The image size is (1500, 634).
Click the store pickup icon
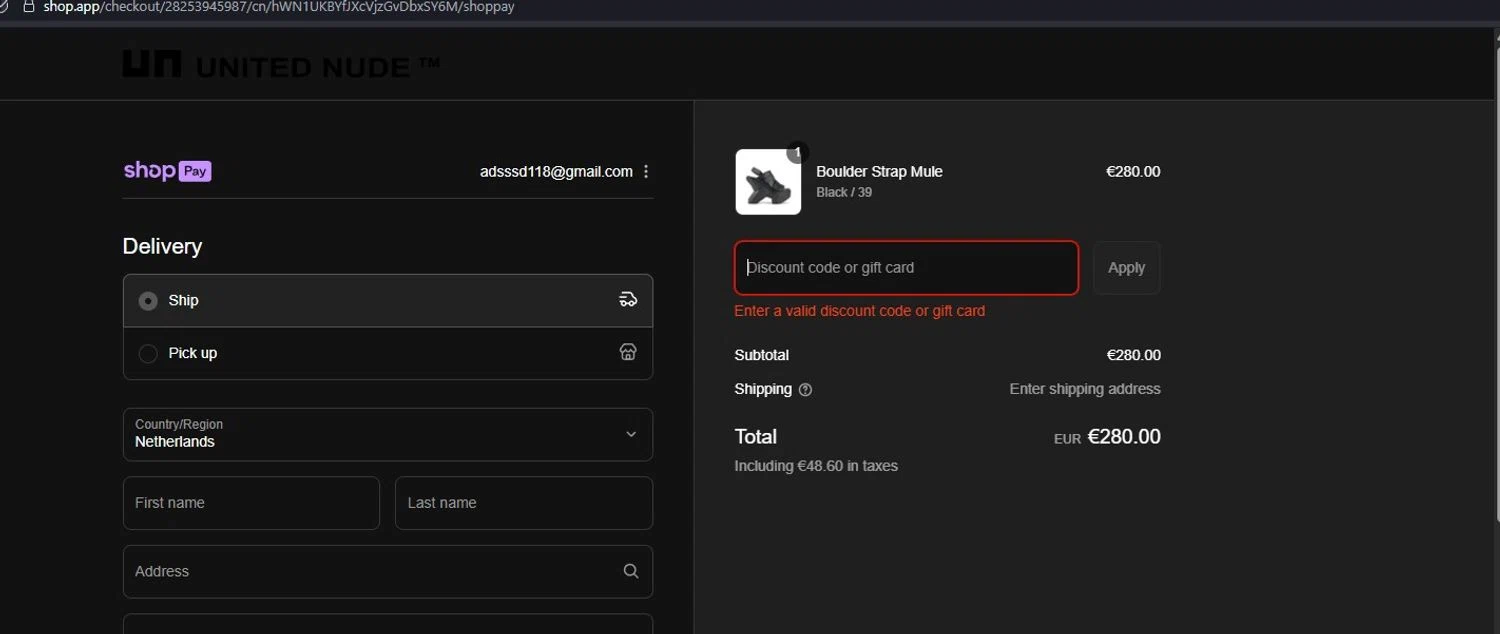click(628, 352)
